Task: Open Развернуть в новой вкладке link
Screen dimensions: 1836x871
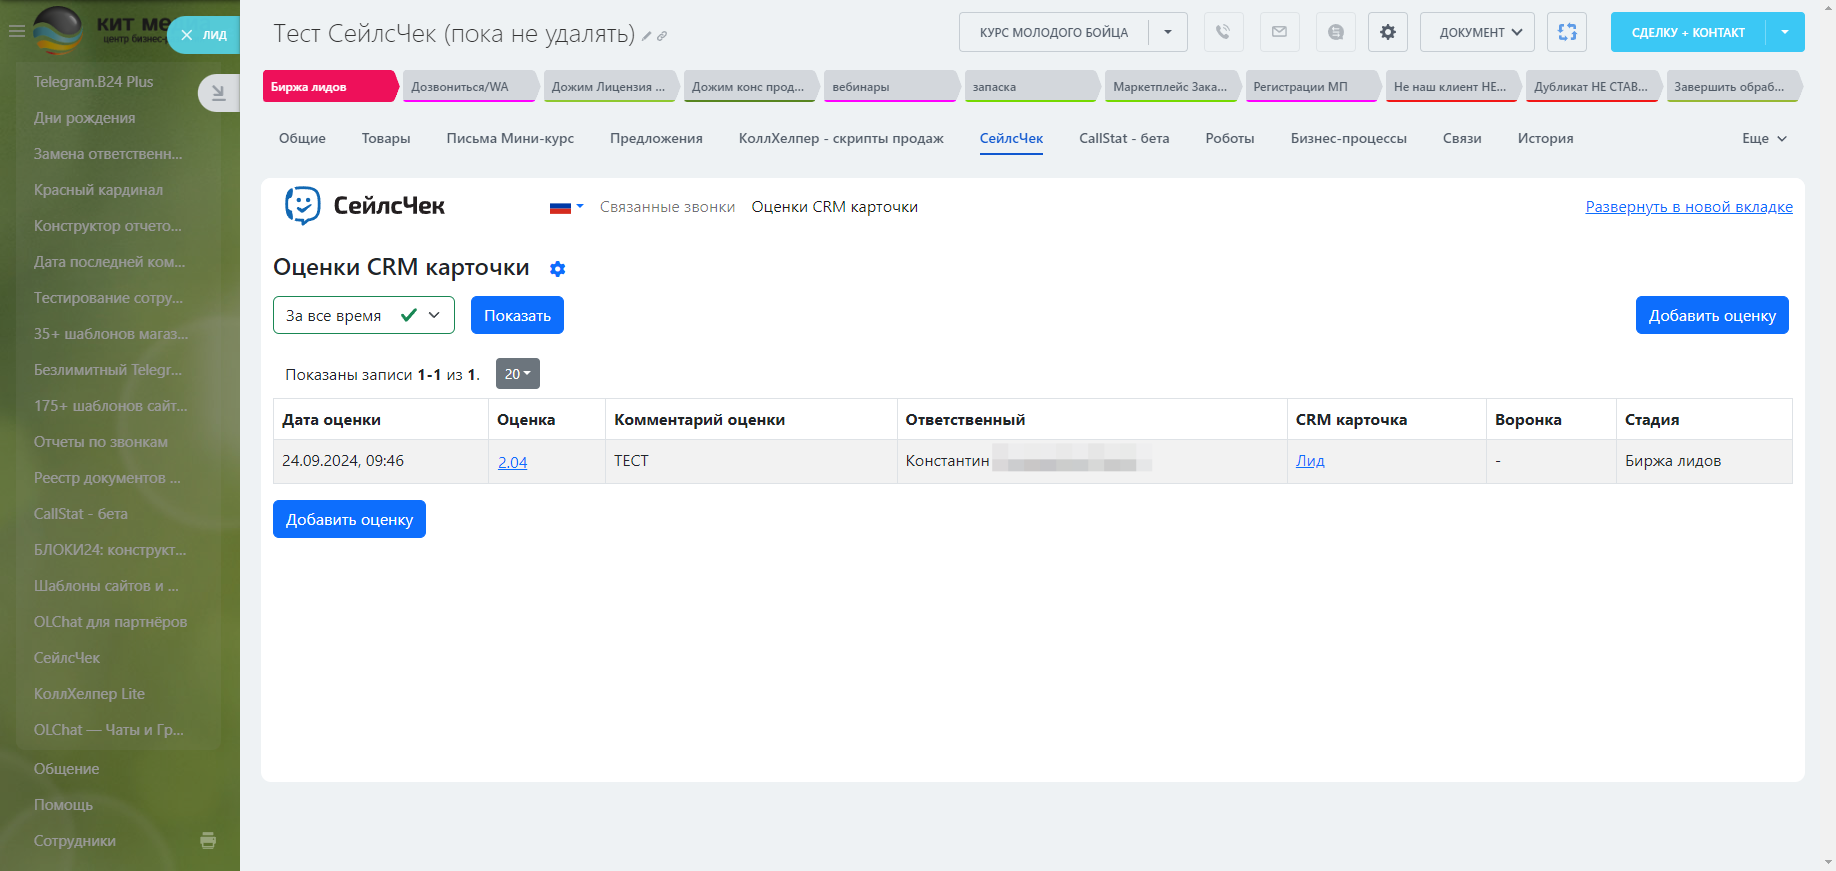Action: (1689, 207)
